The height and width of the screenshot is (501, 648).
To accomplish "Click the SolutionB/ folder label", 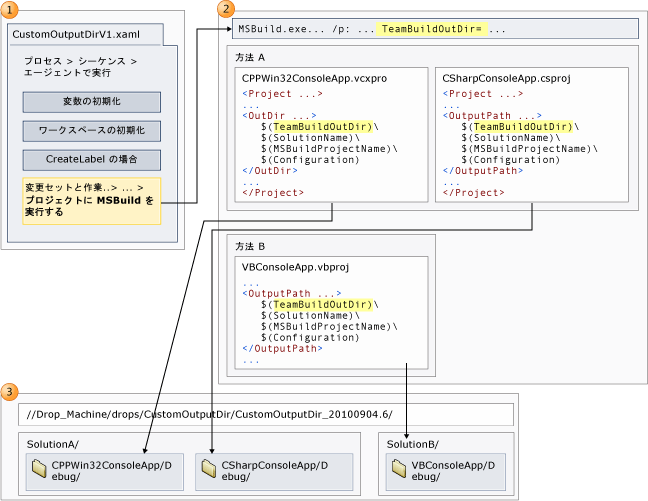I will click(412, 444).
